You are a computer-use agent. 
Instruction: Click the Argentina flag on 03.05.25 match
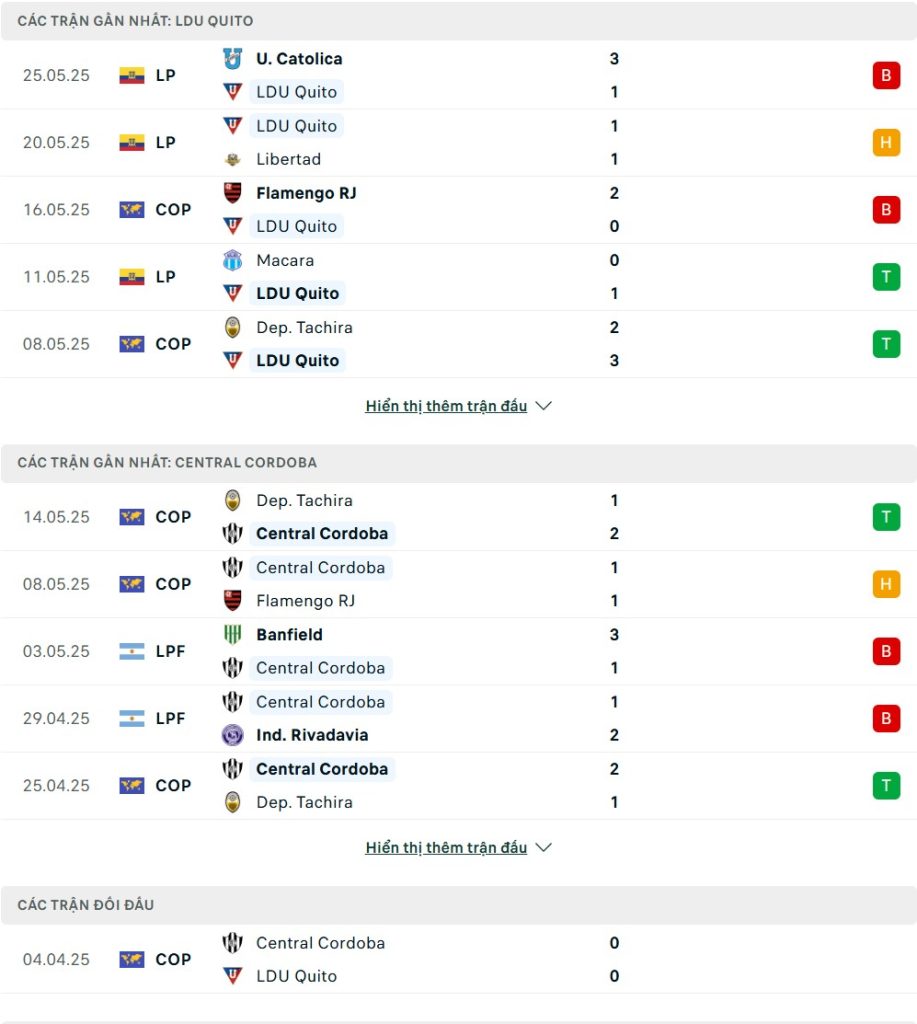[132, 652]
